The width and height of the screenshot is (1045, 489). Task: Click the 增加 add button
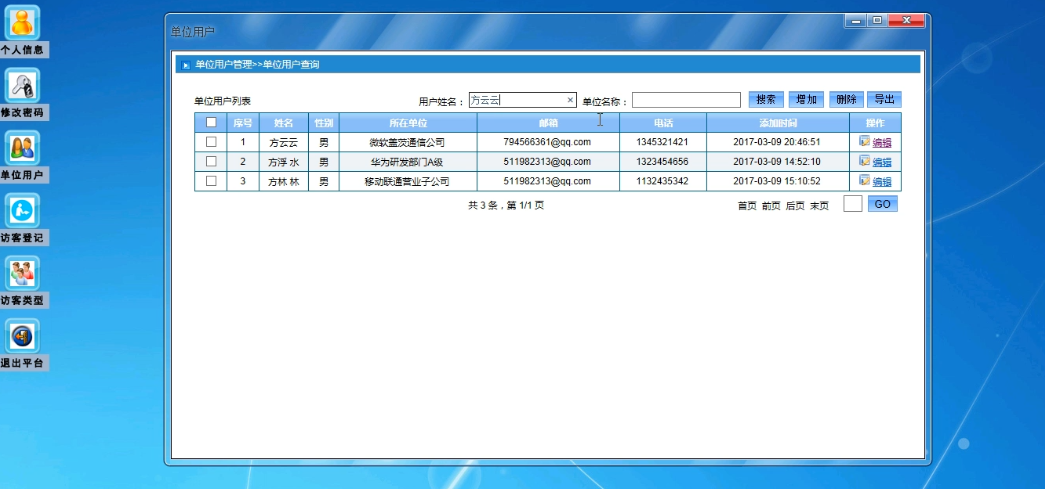pyautogui.click(x=806, y=99)
